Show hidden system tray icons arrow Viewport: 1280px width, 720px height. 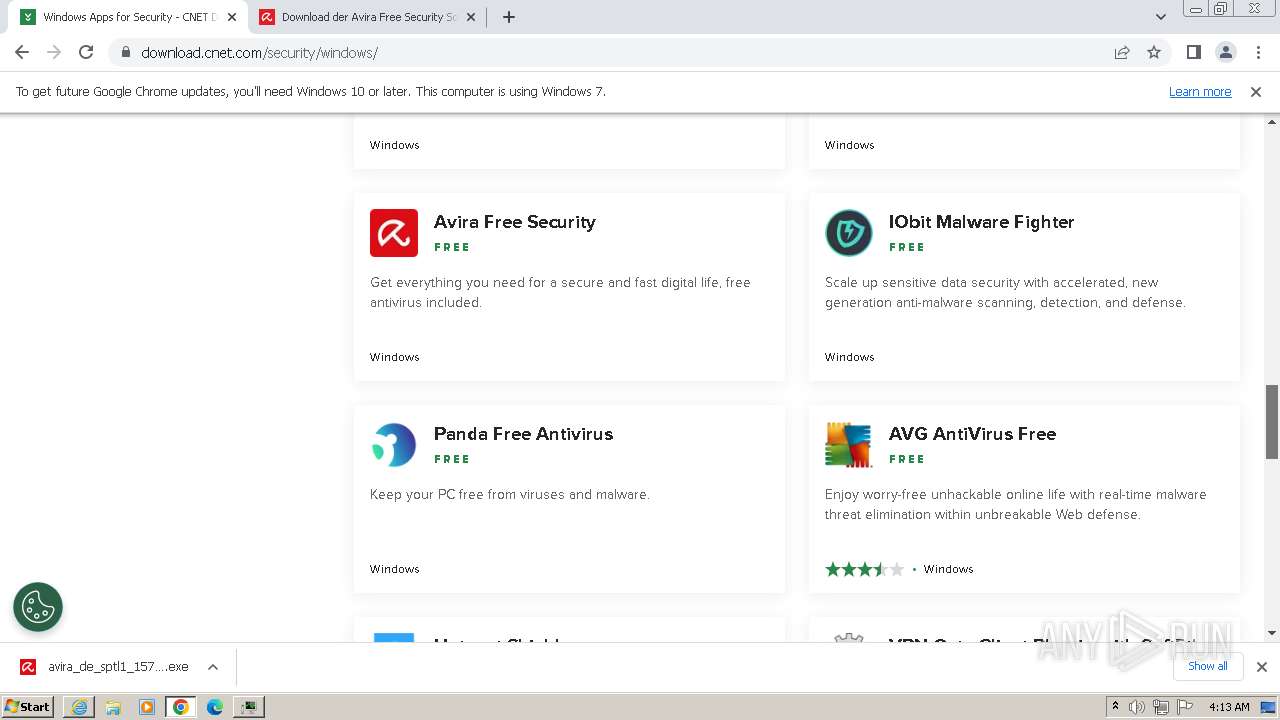pyautogui.click(x=1115, y=707)
